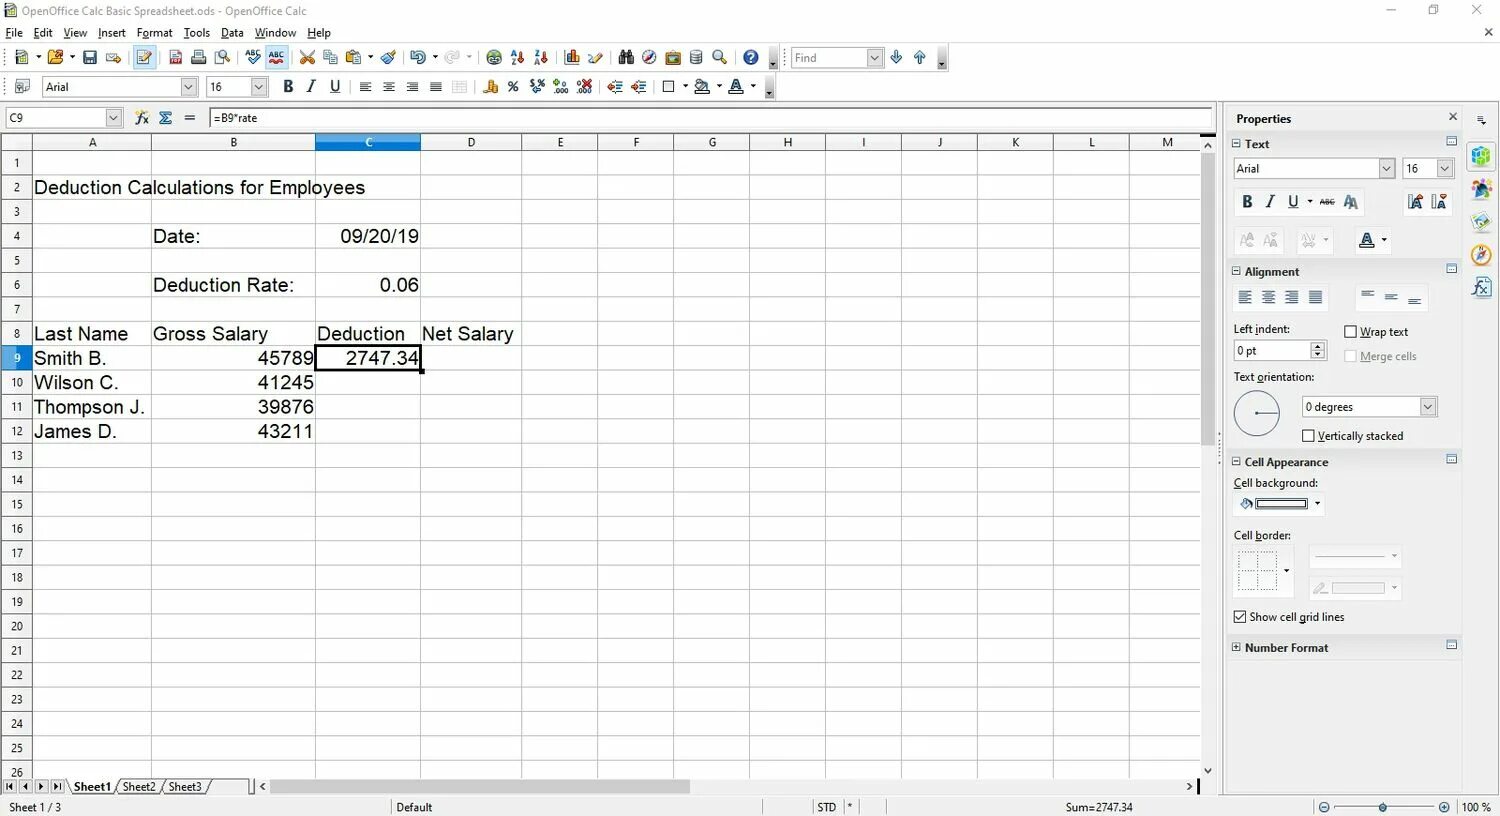1500x816 pixels.
Task: Toggle Bold in the formatting toolbar
Action: (288, 87)
